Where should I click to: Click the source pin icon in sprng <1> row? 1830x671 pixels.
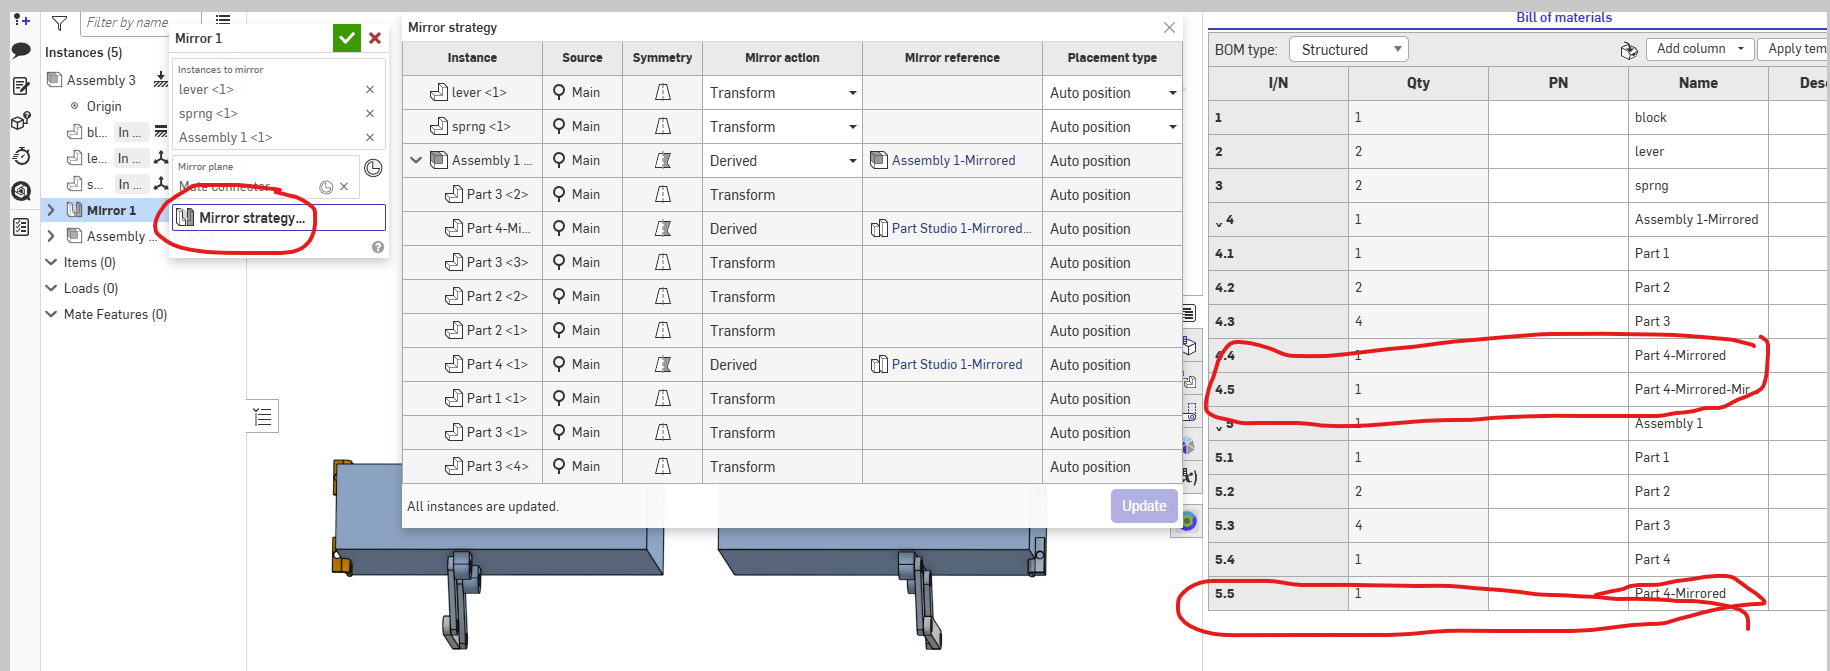tap(559, 126)
